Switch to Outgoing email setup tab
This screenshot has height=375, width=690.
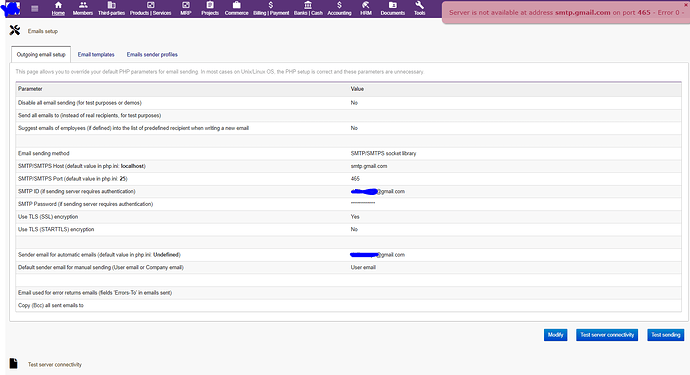tap(41, 55)
